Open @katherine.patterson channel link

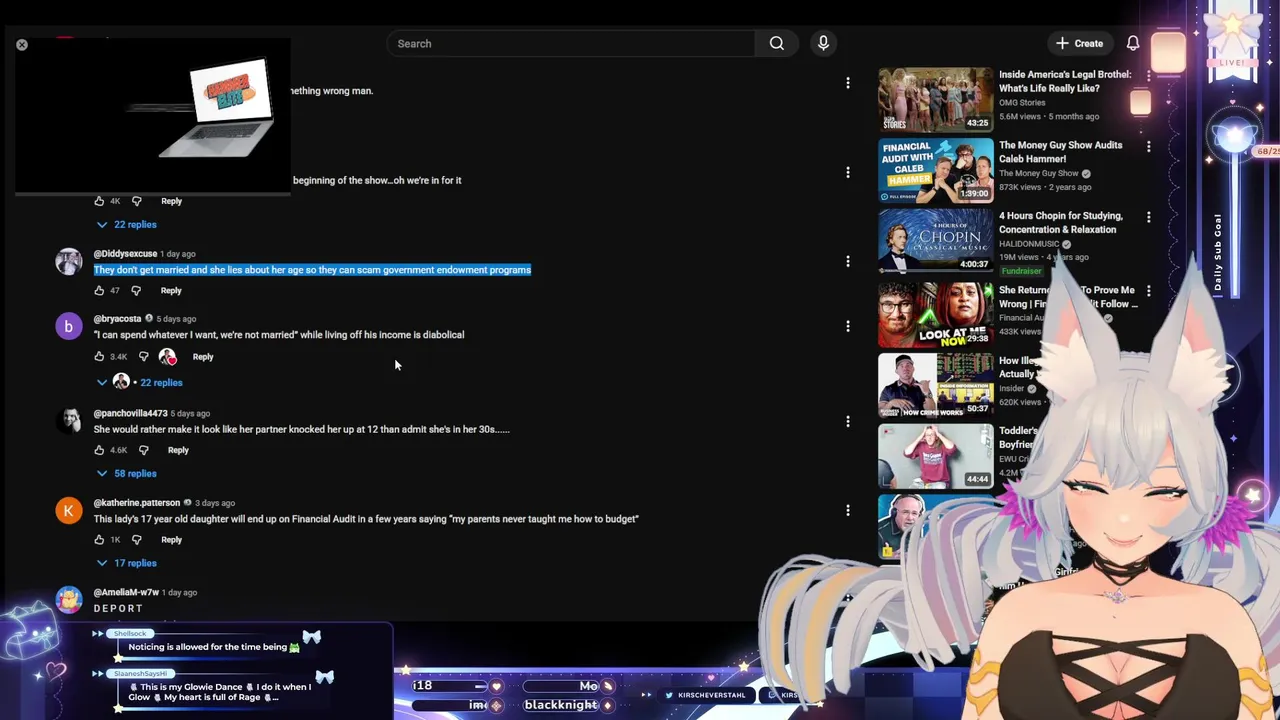137,503
